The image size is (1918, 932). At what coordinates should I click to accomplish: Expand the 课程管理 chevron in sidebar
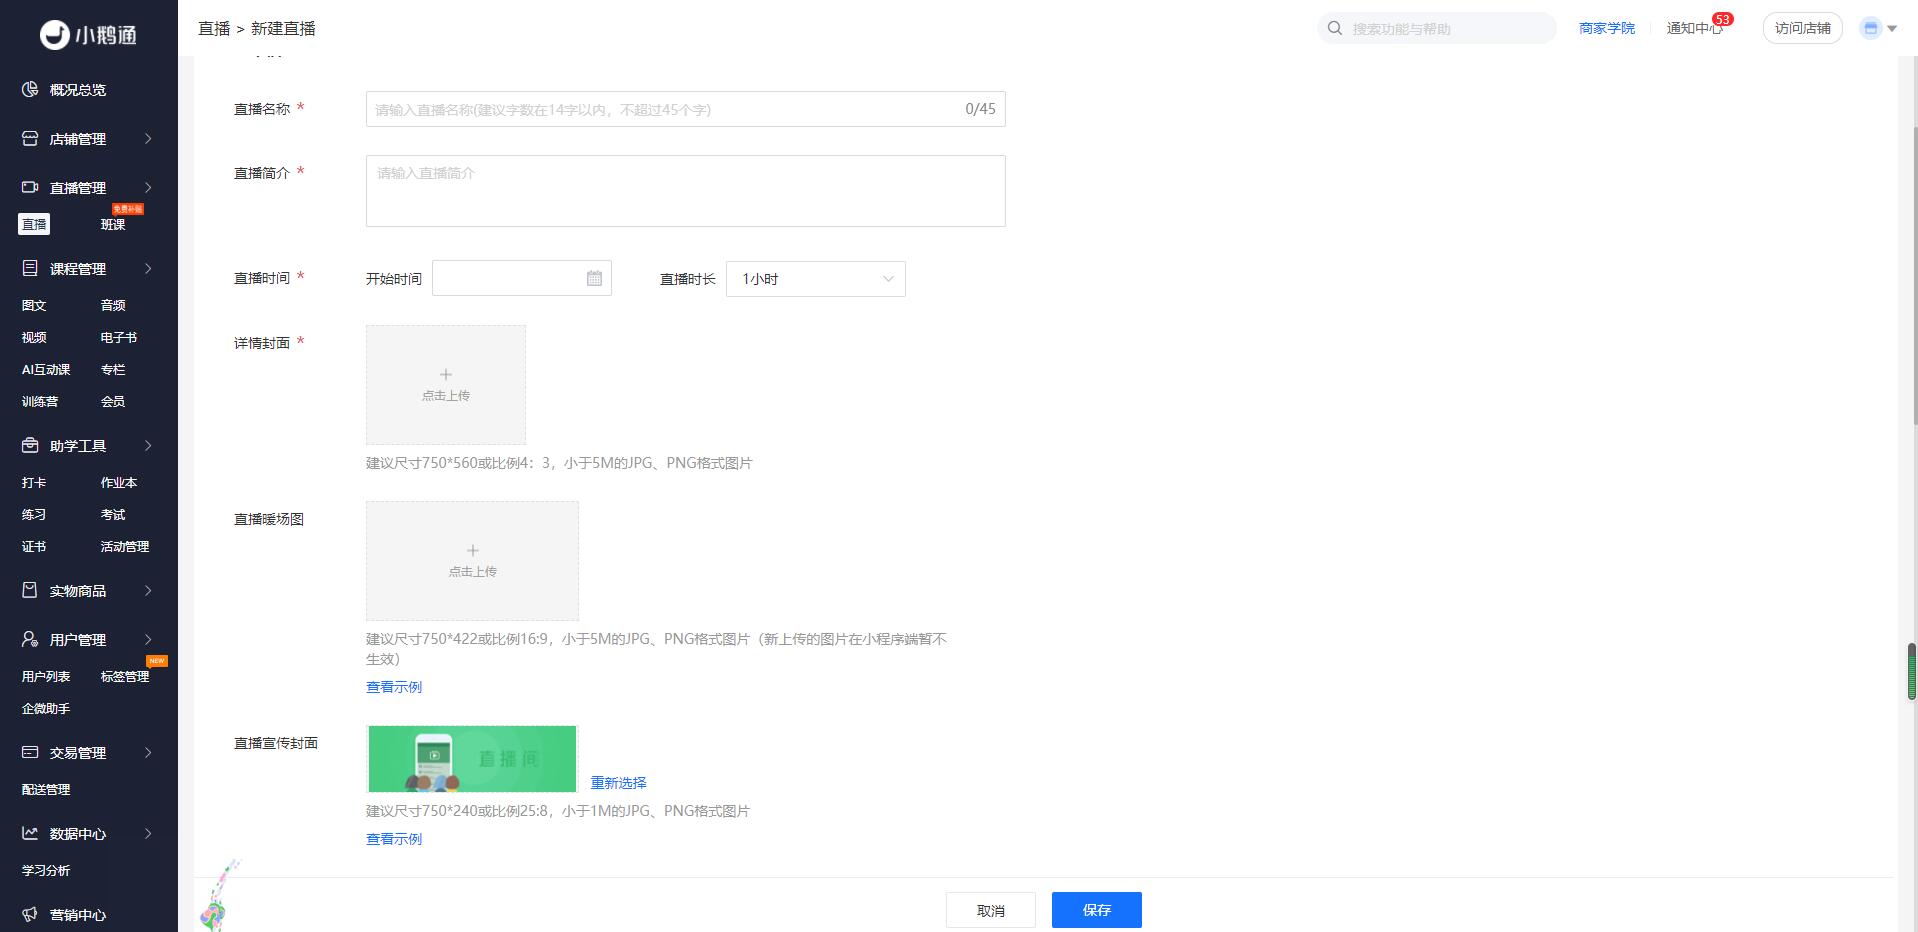pos(148,269)
